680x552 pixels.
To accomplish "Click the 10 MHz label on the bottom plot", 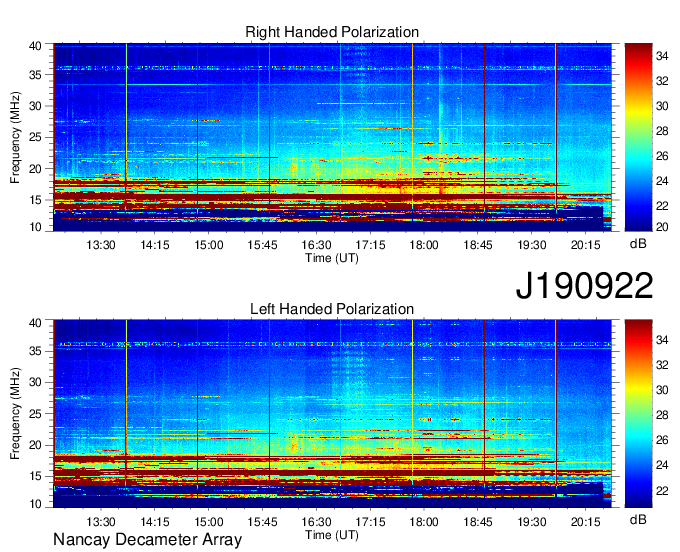I will tap(36, 503).
